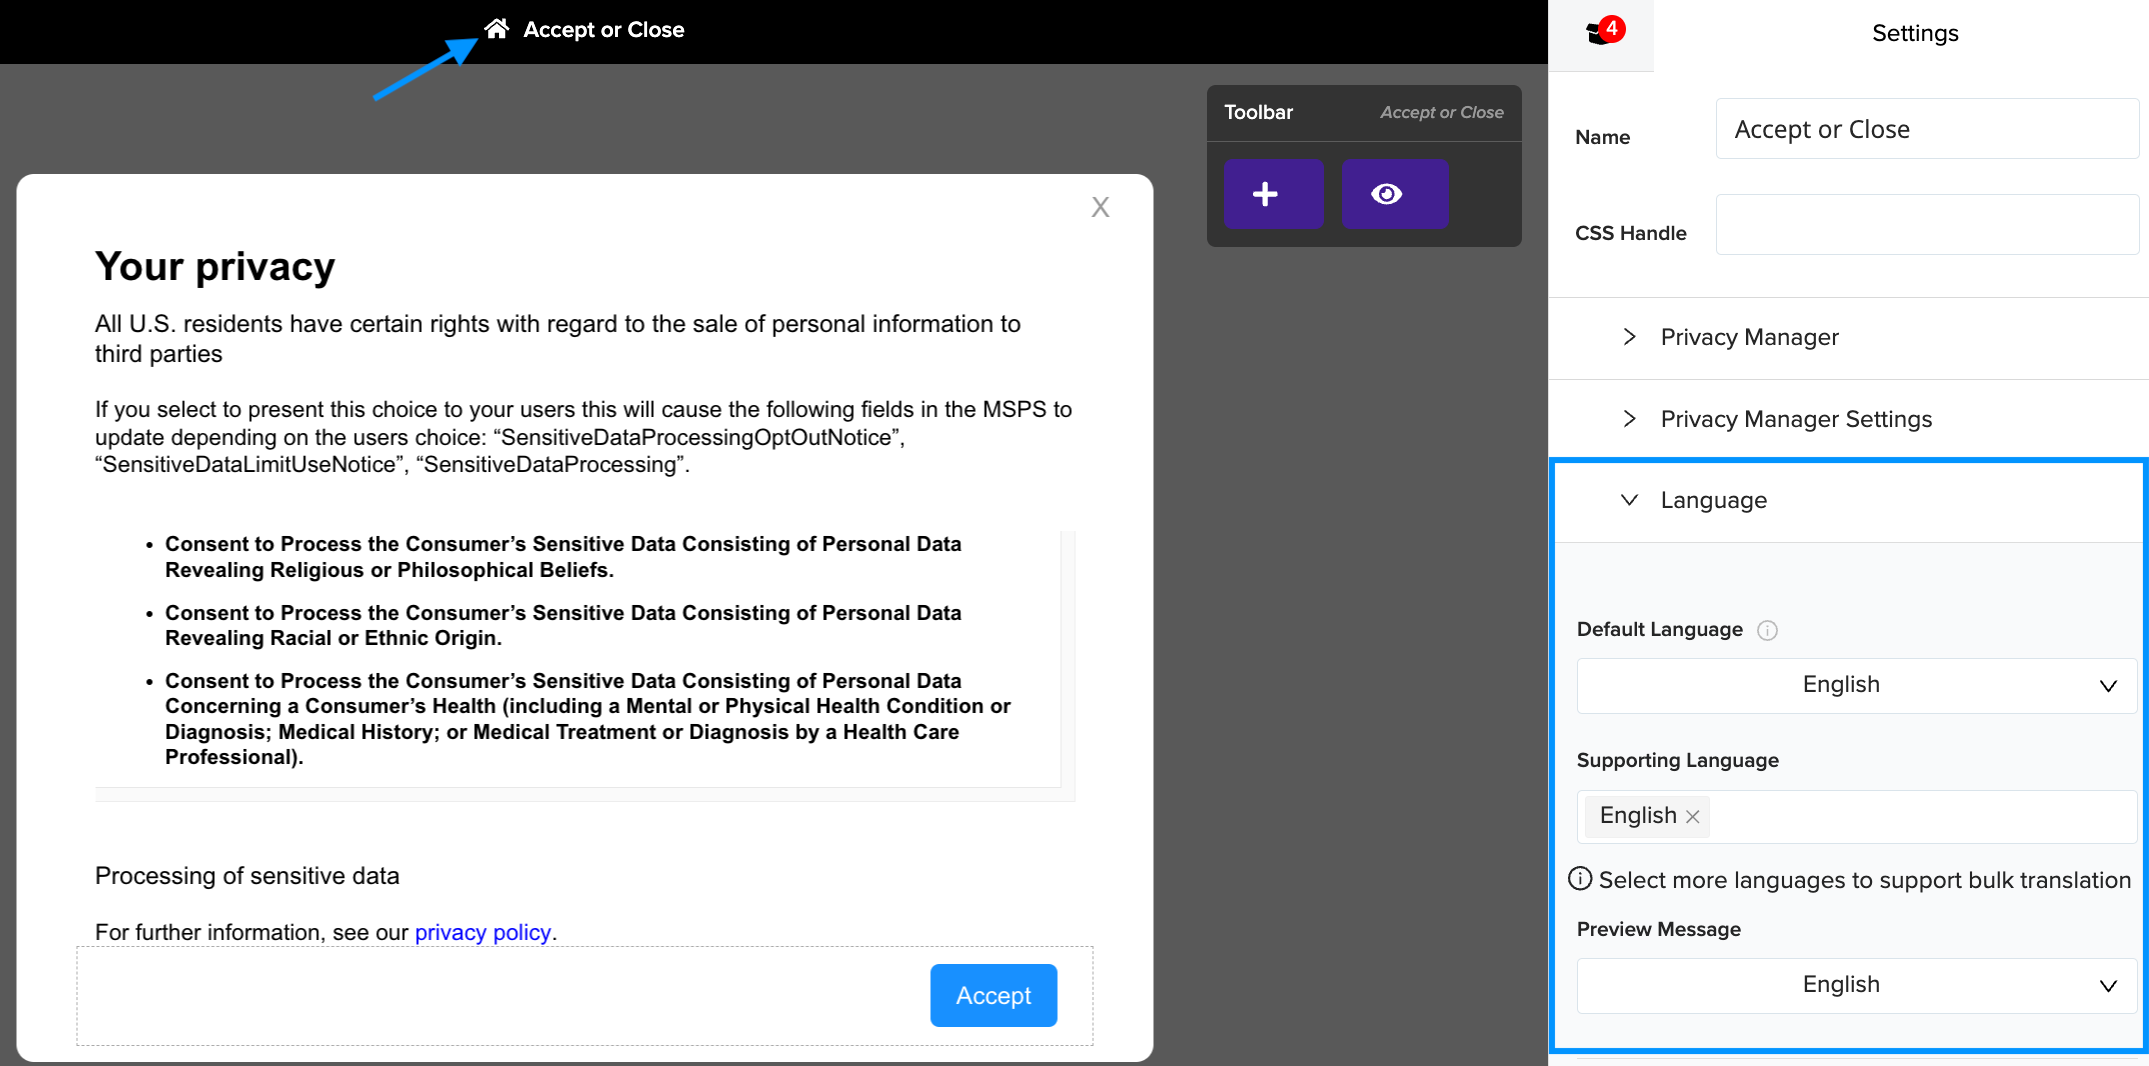Image resolution: width=2149 pixels, height=1066 pixels.
Task: Click the "Your privacy" heading
Action: [x=215, y=266]
